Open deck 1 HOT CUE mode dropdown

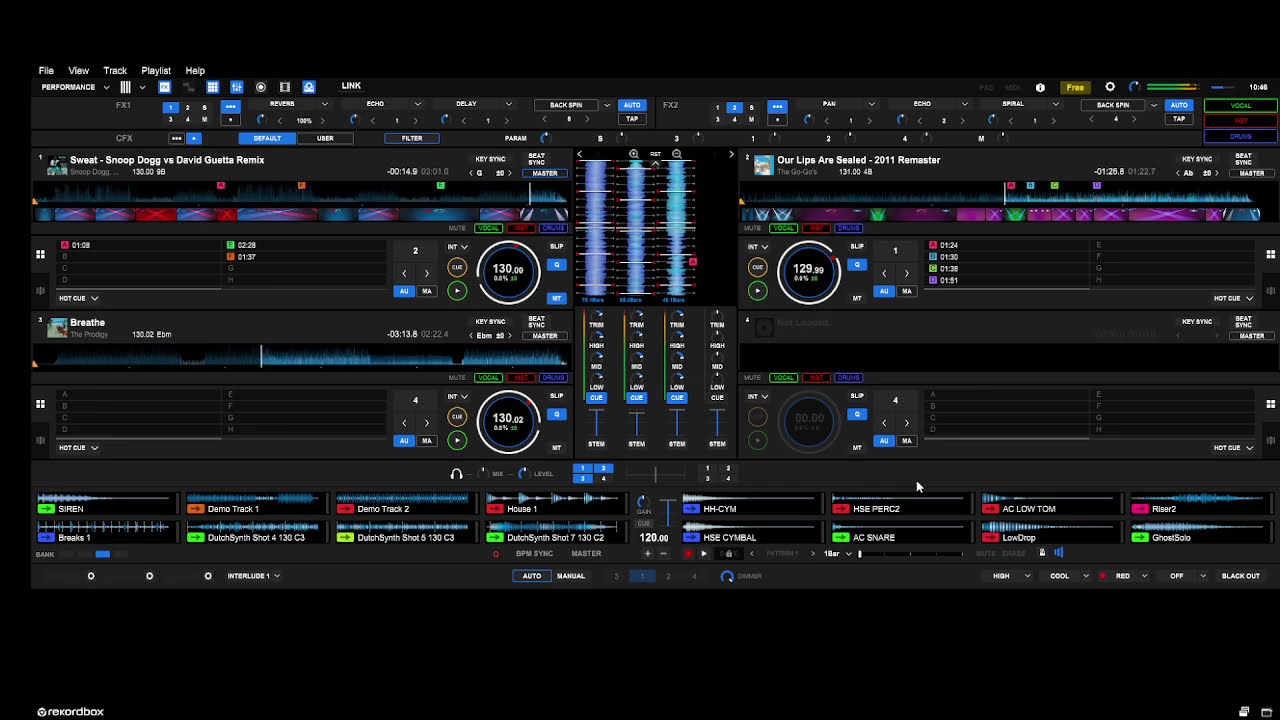pyautogui.click(x=79, y=298)
